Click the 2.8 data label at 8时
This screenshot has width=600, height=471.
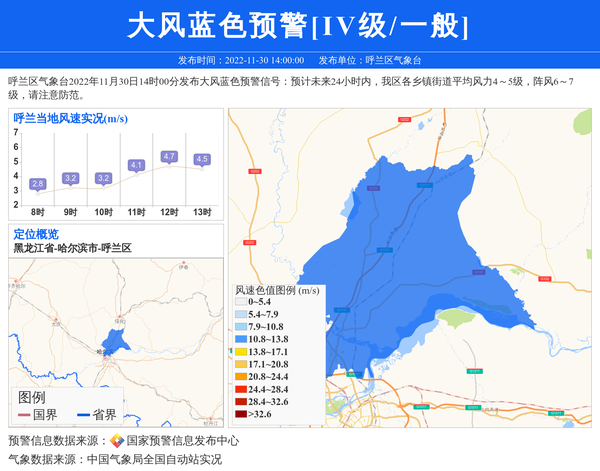point(38,184)
